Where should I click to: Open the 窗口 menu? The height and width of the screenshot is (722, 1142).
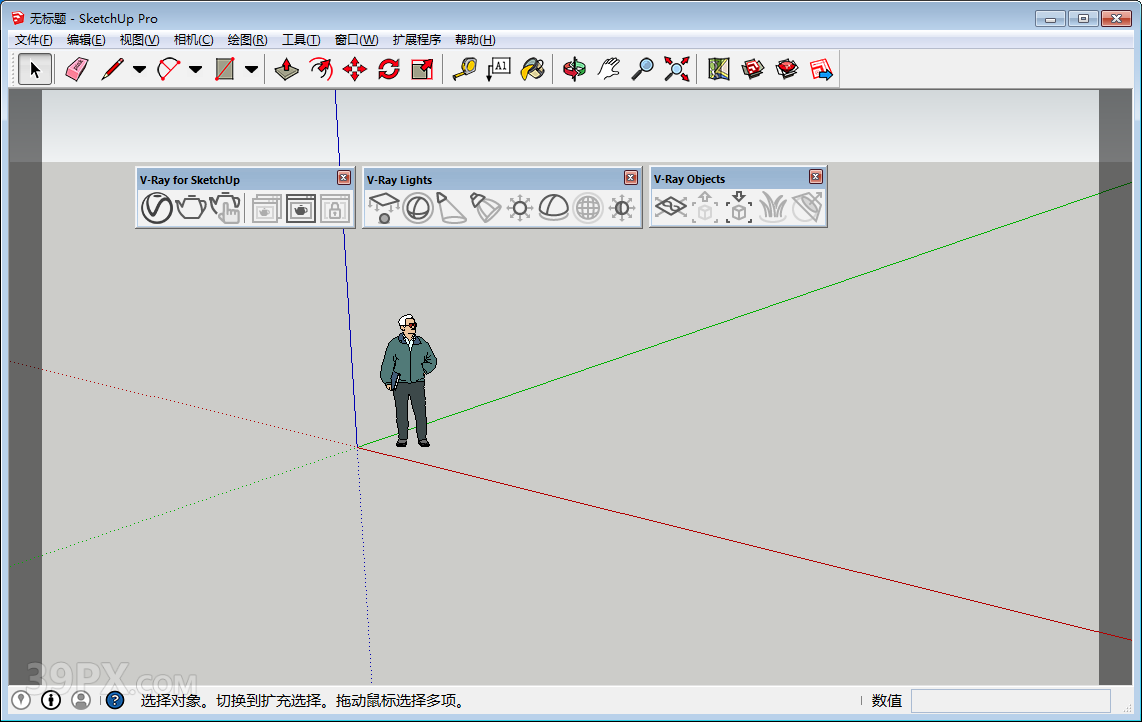click(356, 39)
